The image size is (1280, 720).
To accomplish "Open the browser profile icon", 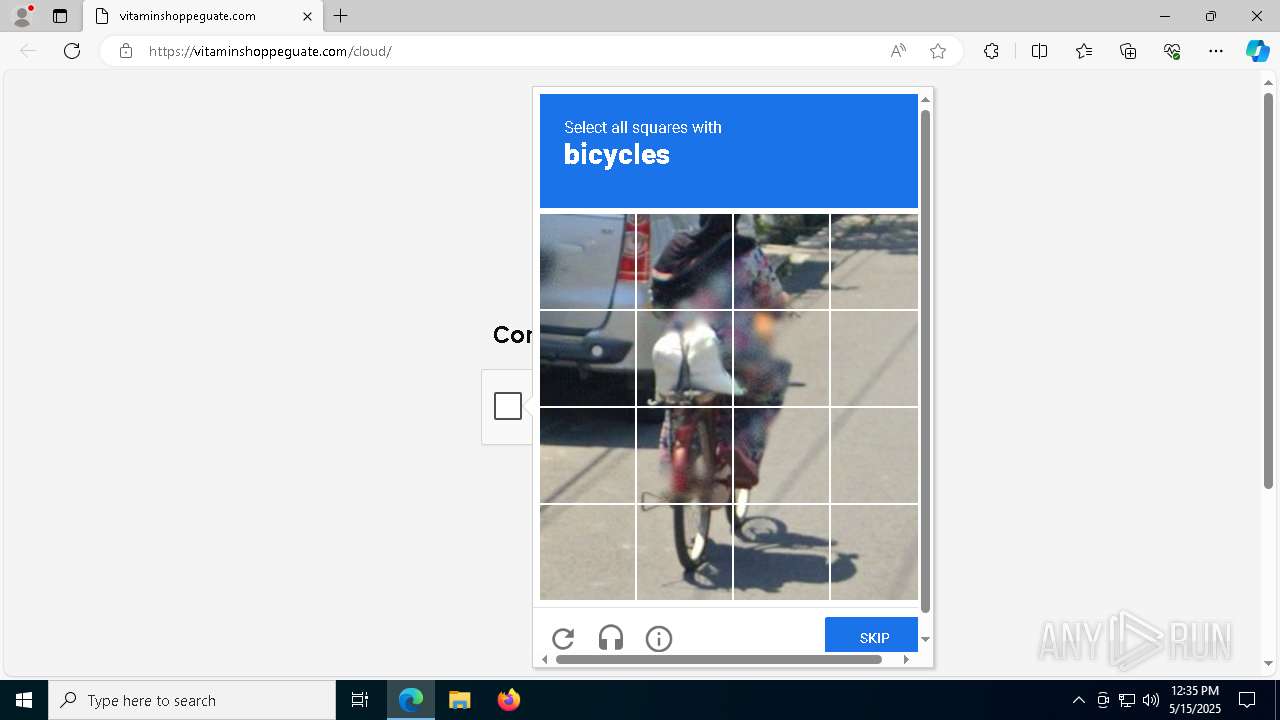I will point(22,16).
